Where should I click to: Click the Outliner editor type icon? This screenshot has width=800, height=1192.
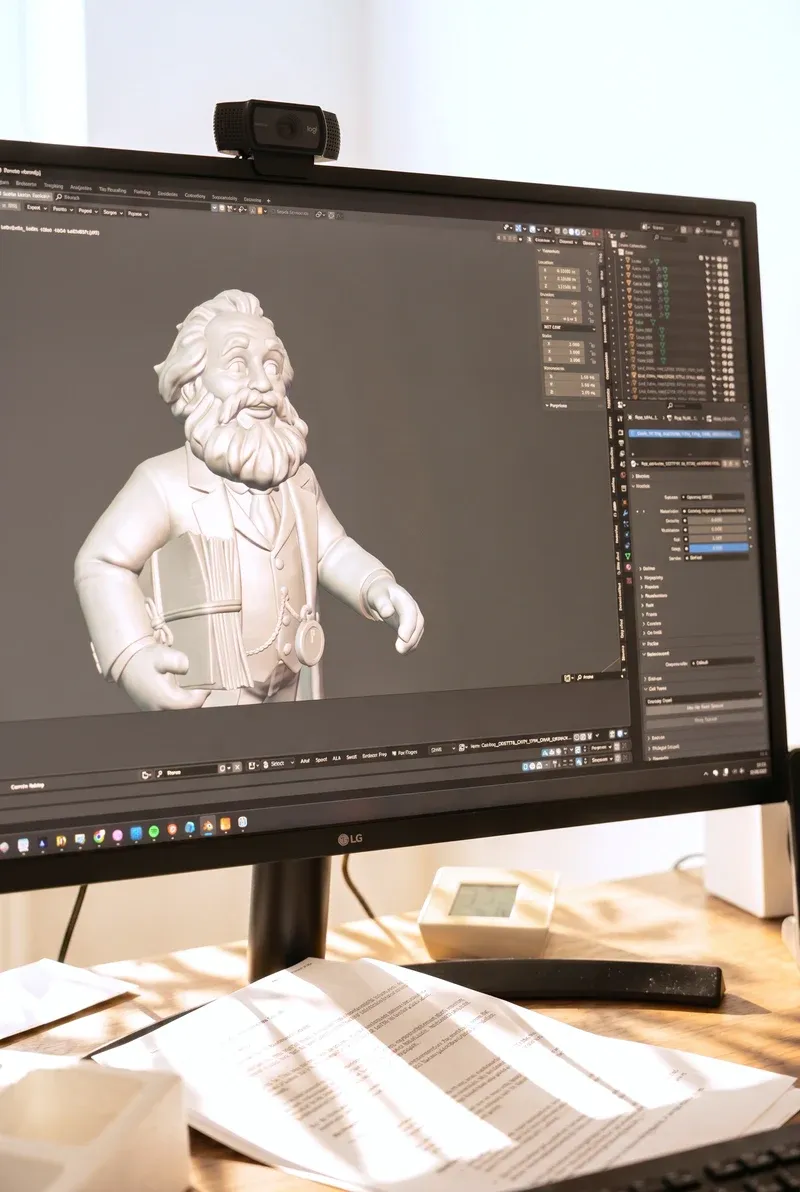pyautogui.click(x=611, y=235)
